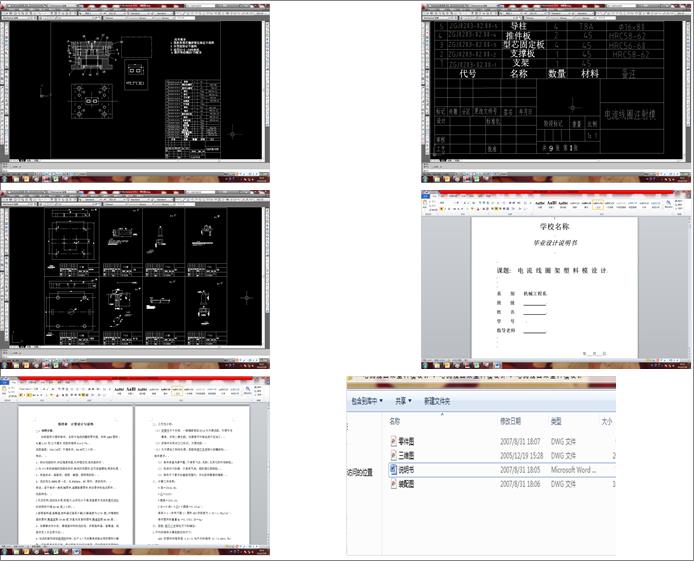The height and width of the screenshot is (561, 694).
Task: Click the Find icon in cover page Word ribbon
Action: [668, 203]
